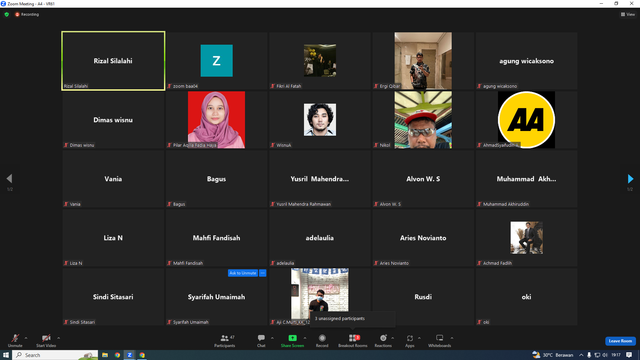
Task: Click the Zoom icon in the taskbar
Action: (129, 355)
